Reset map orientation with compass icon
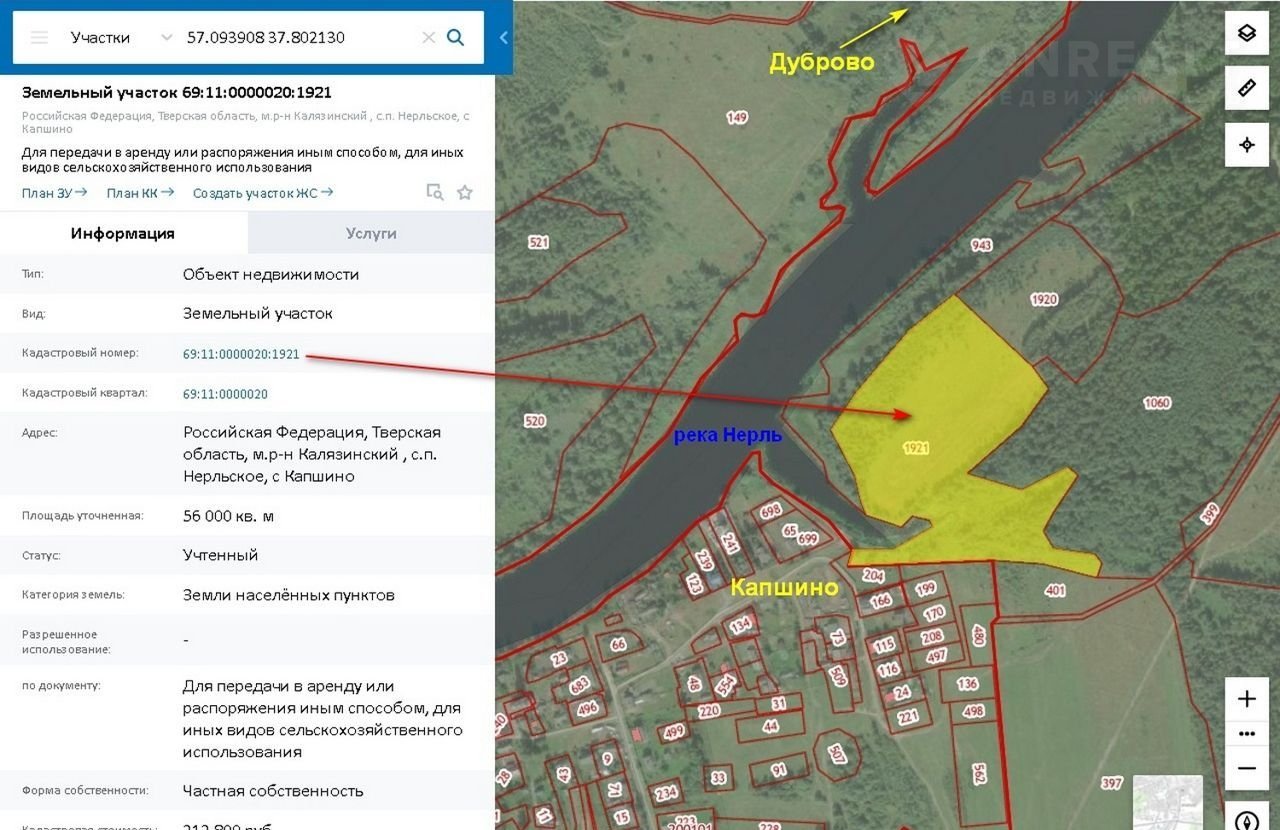 (x=1246, y=820)
